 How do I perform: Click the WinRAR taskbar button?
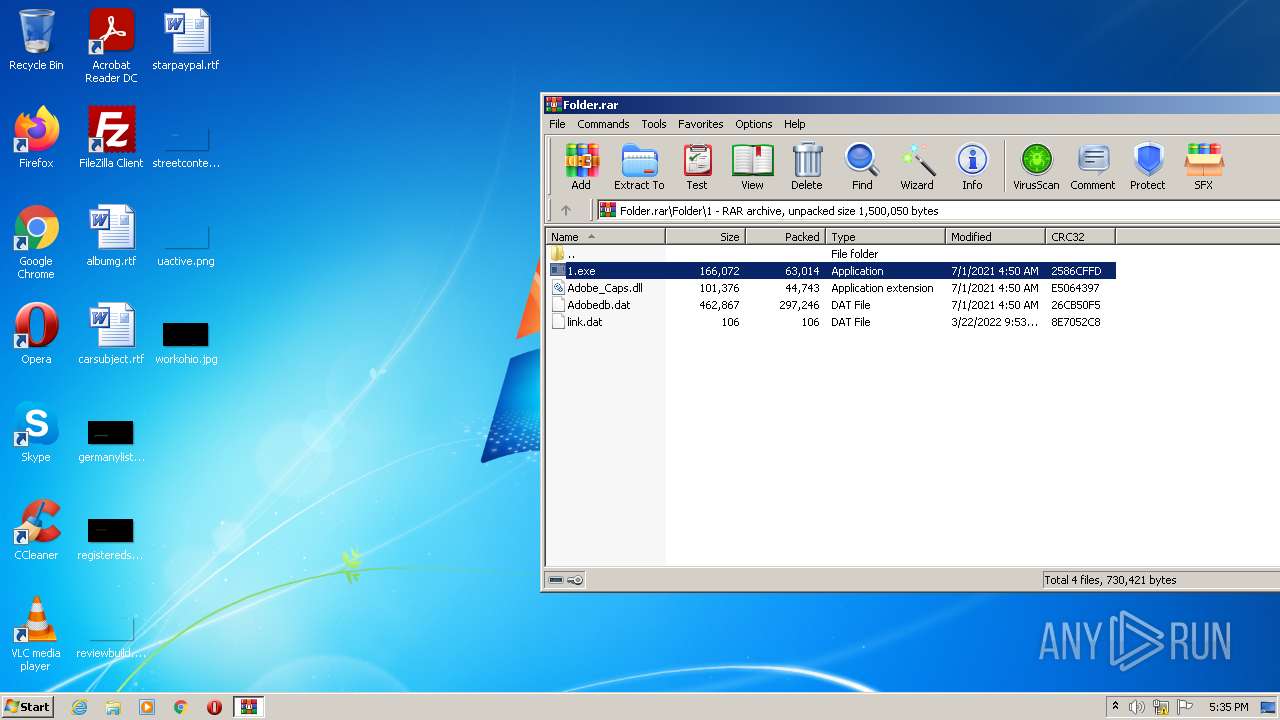pos(249,706)
